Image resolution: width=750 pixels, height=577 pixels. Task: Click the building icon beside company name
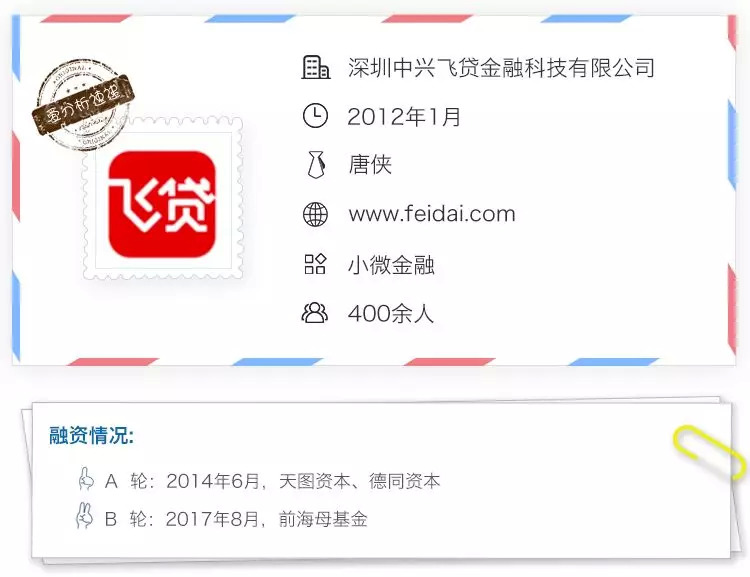pyautogui.click(x=316, y=67)
